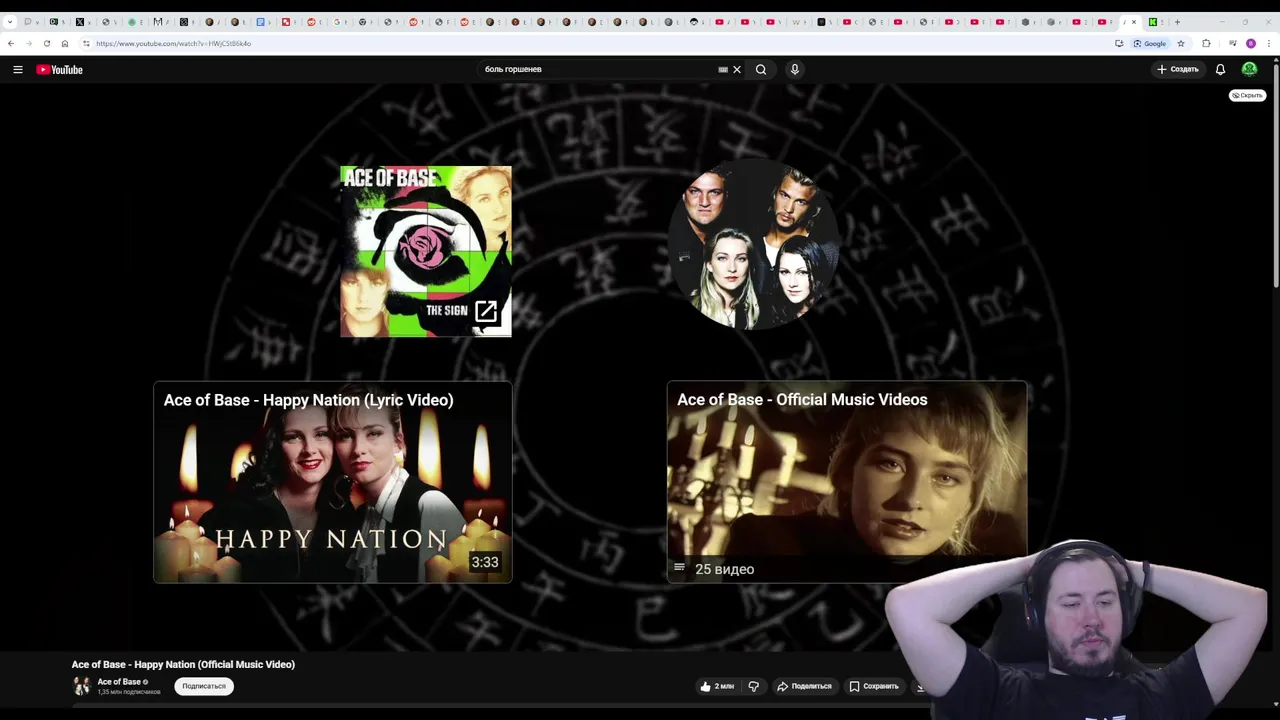Open Google Lens chip in address bar
Viewport: 1280px width, 720px height.
pyautogui.click(x=1150, y=43)
